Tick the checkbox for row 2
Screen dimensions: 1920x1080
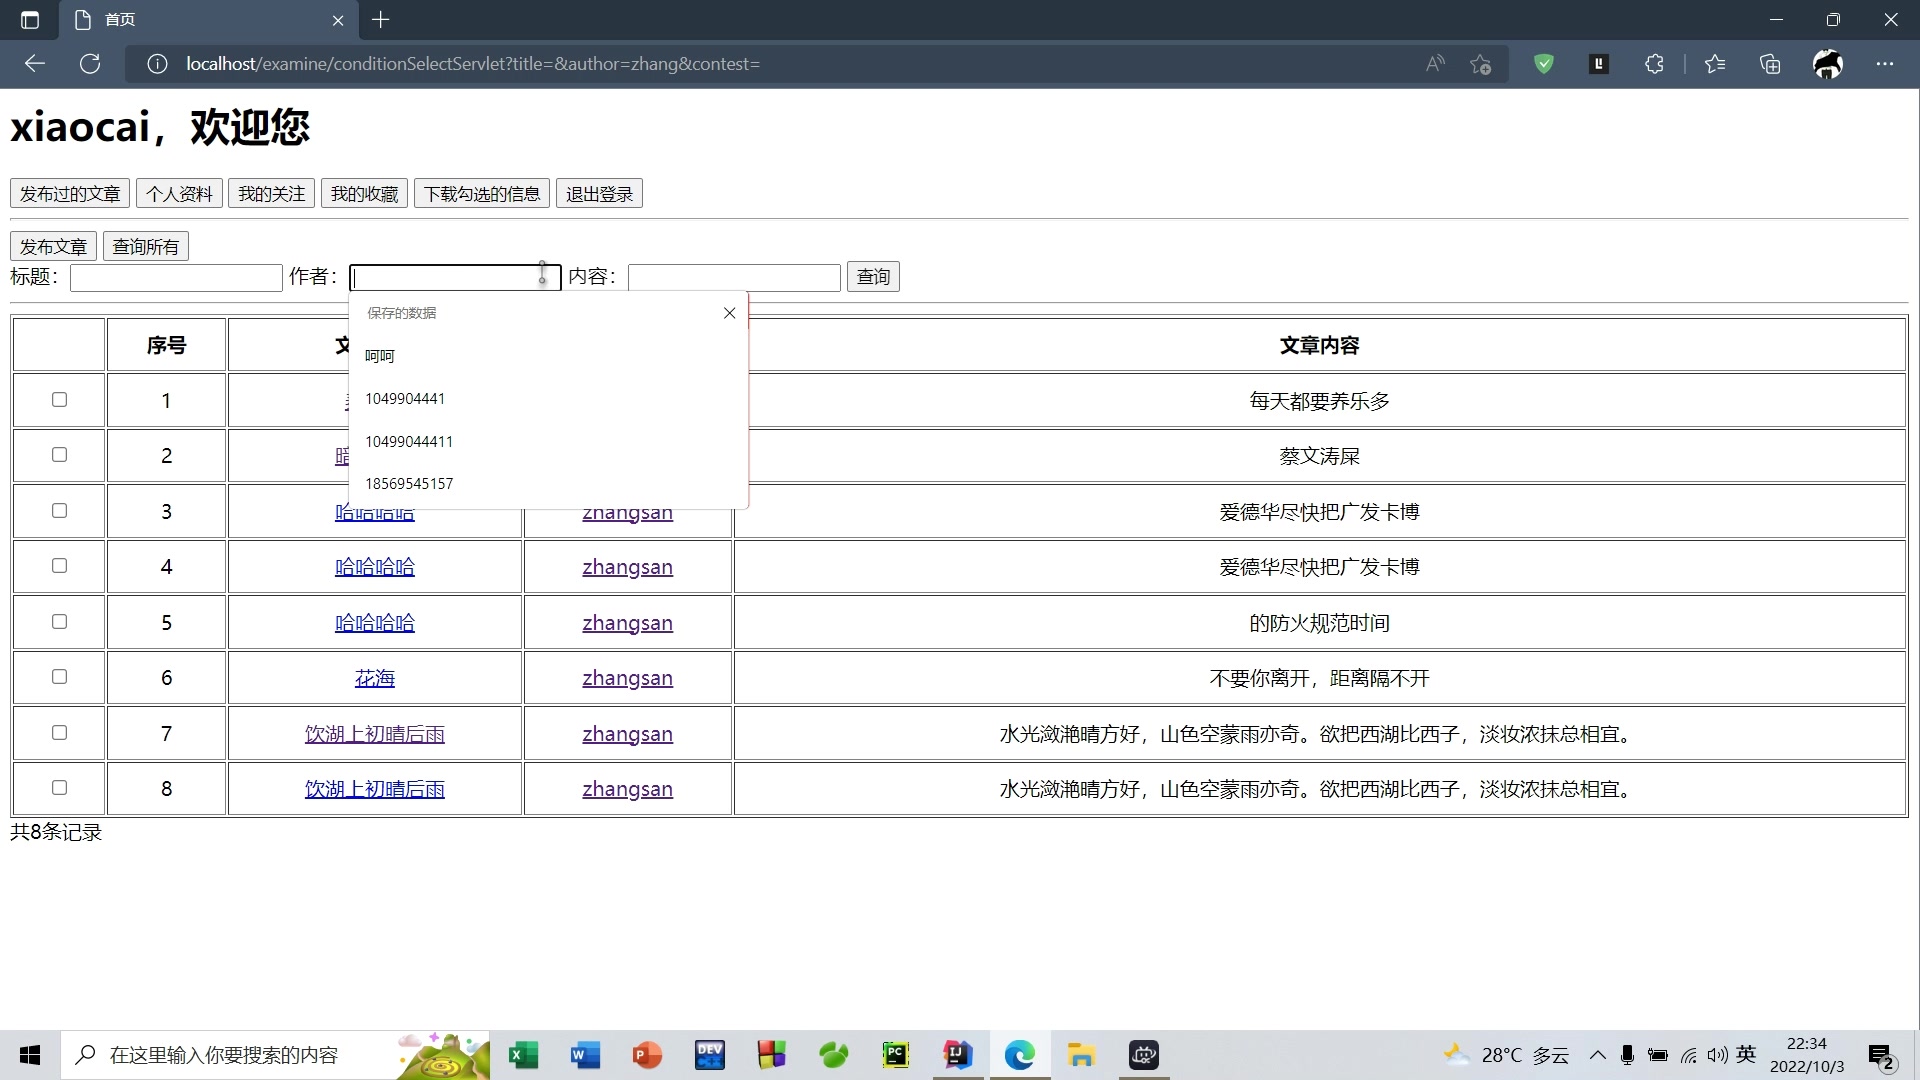pos(59,455)
